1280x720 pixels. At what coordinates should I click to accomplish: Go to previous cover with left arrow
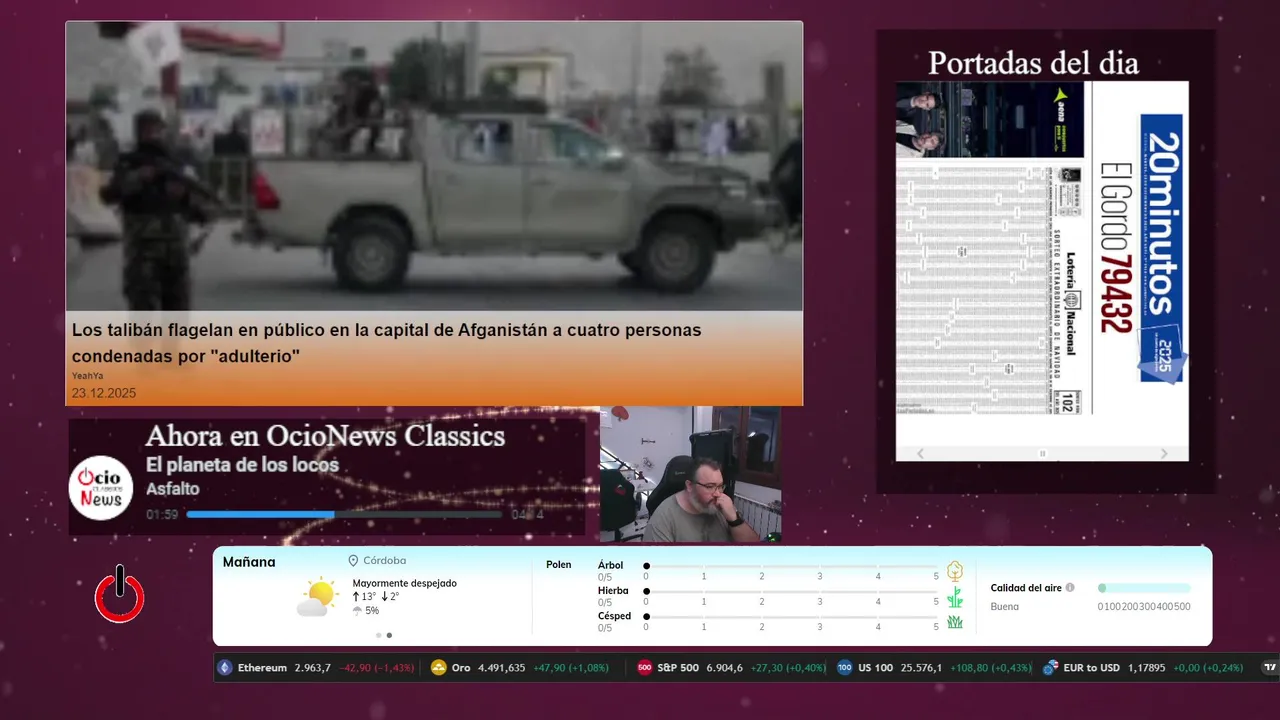tap(921, 454)
